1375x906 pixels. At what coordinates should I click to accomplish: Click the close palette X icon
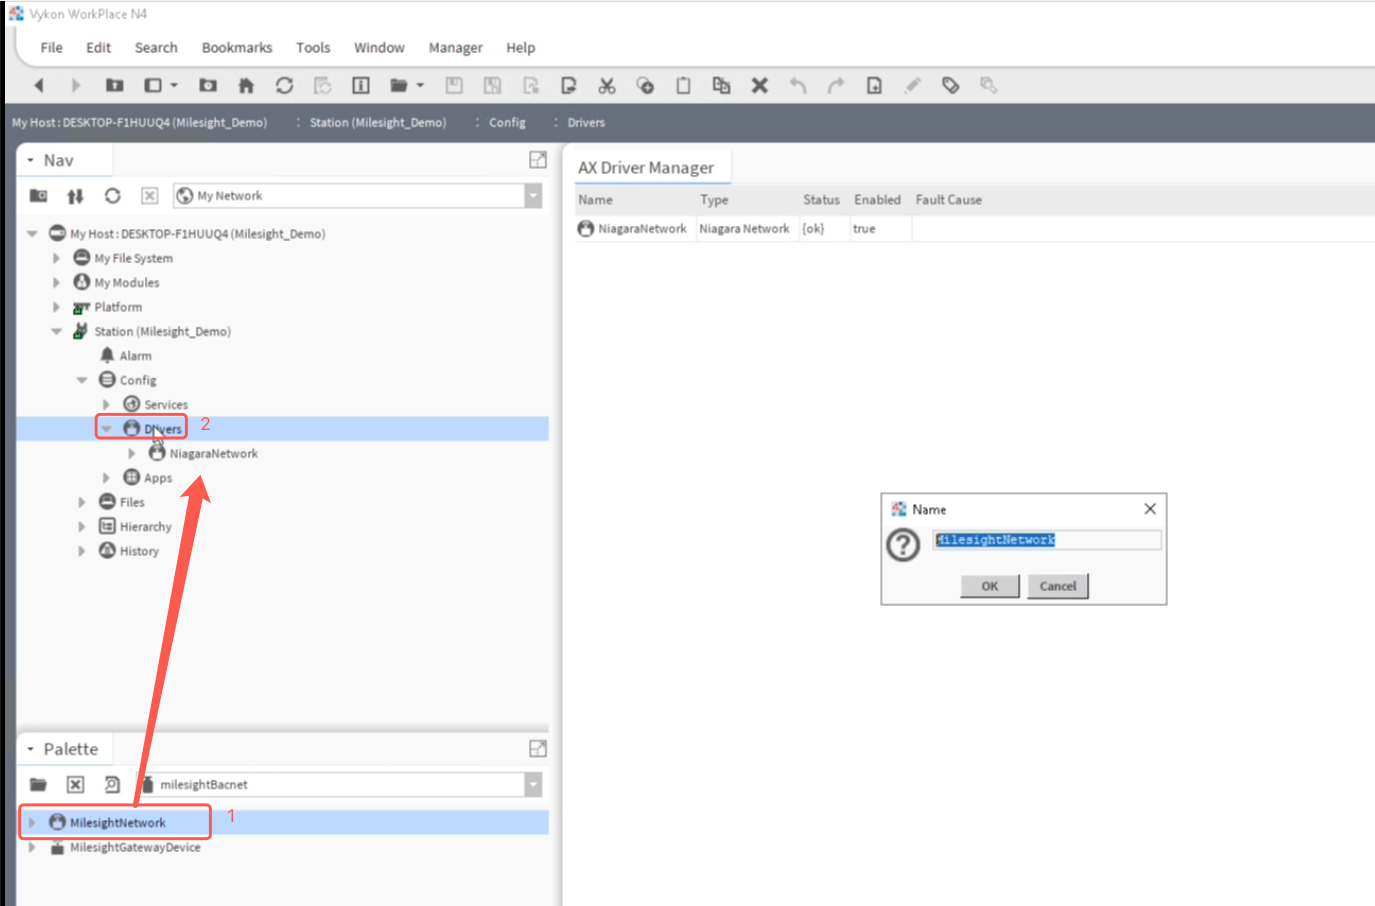[75, 785]
